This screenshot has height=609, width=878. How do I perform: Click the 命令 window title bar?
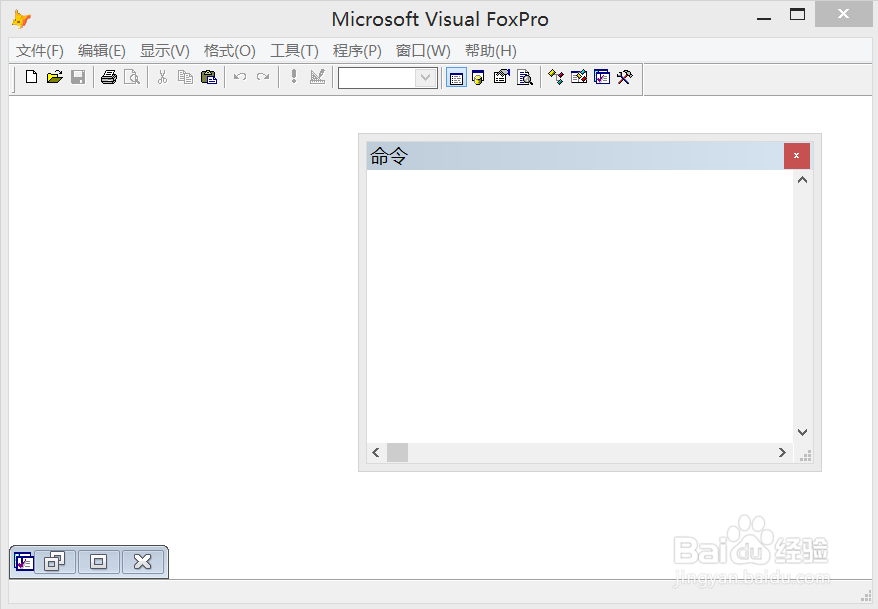point(575,156)
